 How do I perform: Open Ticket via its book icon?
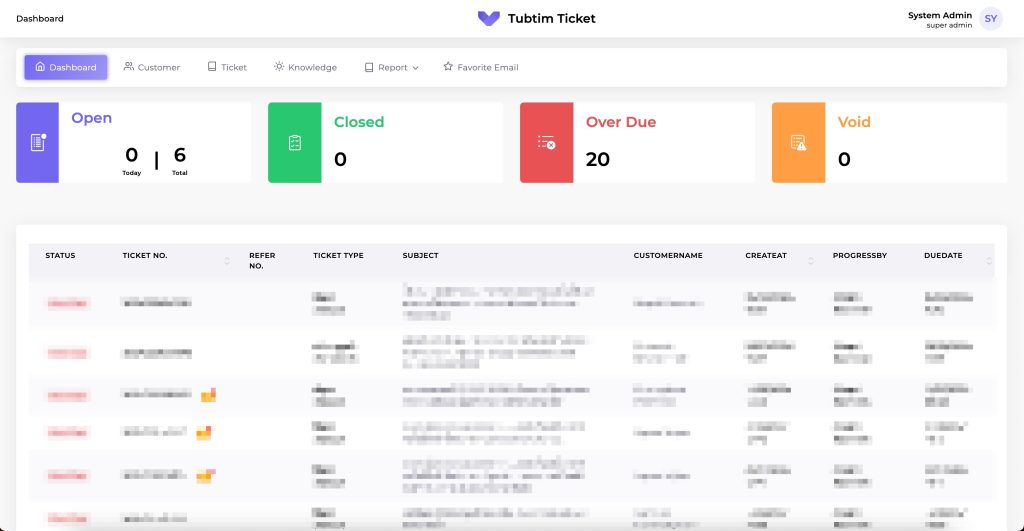(212, 67)
